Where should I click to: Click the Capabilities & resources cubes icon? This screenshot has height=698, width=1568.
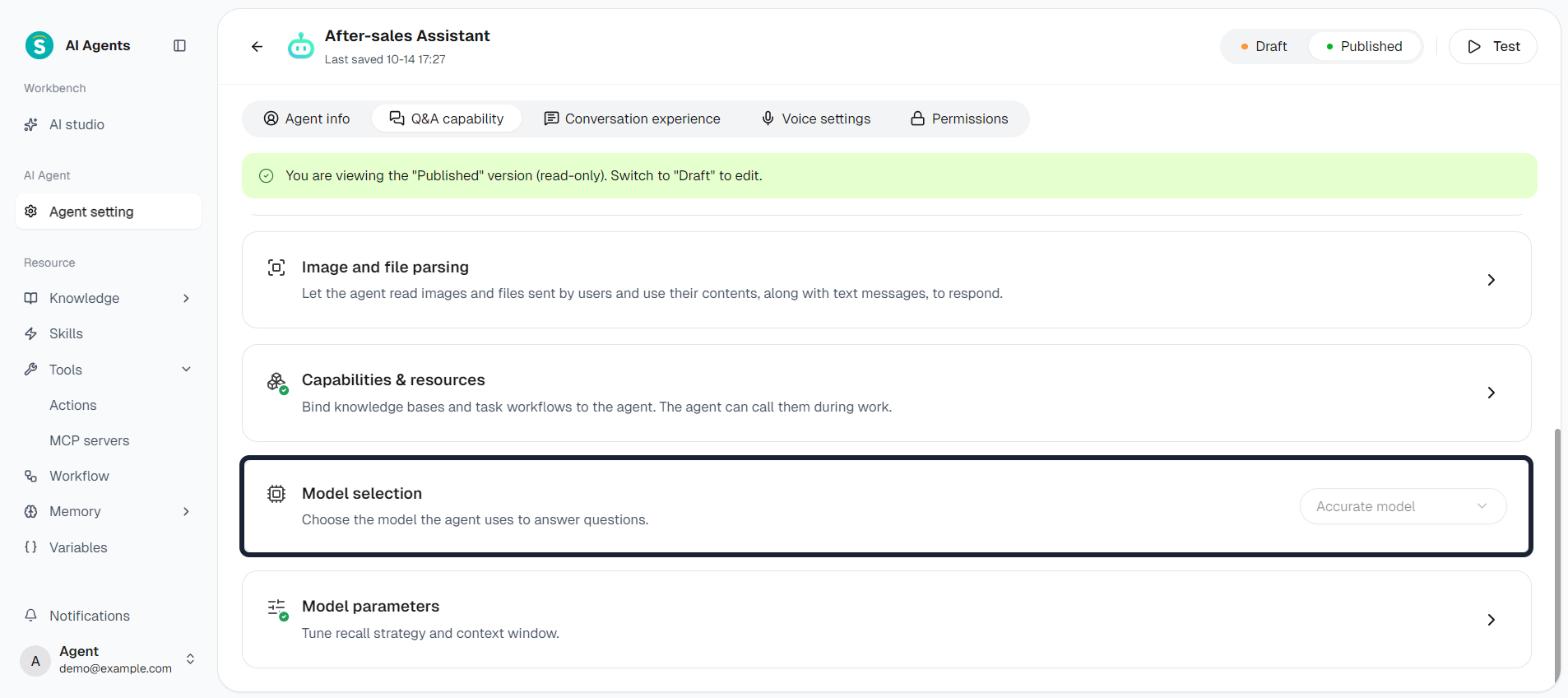[x=277, y=382]
